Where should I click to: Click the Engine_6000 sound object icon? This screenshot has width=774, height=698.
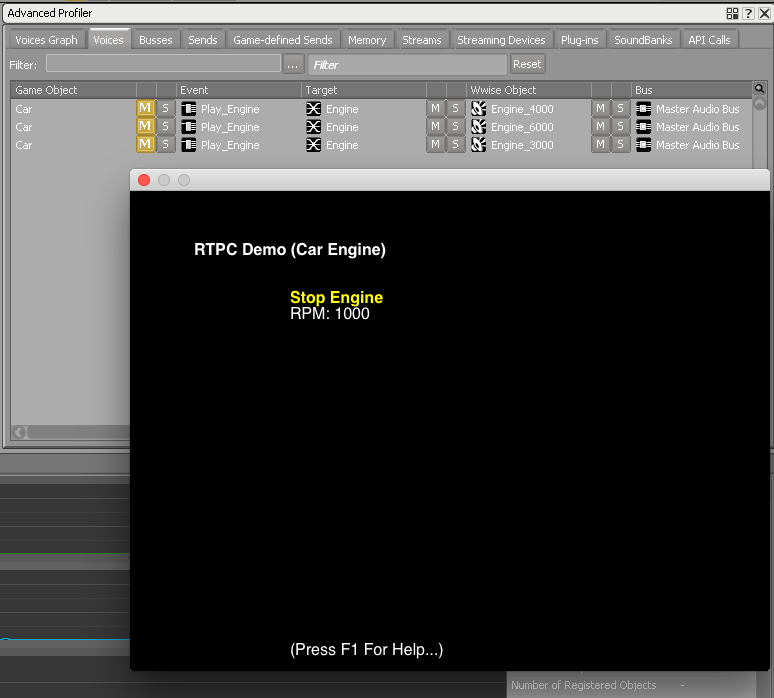pyautogui.click(x=478, y=127)
